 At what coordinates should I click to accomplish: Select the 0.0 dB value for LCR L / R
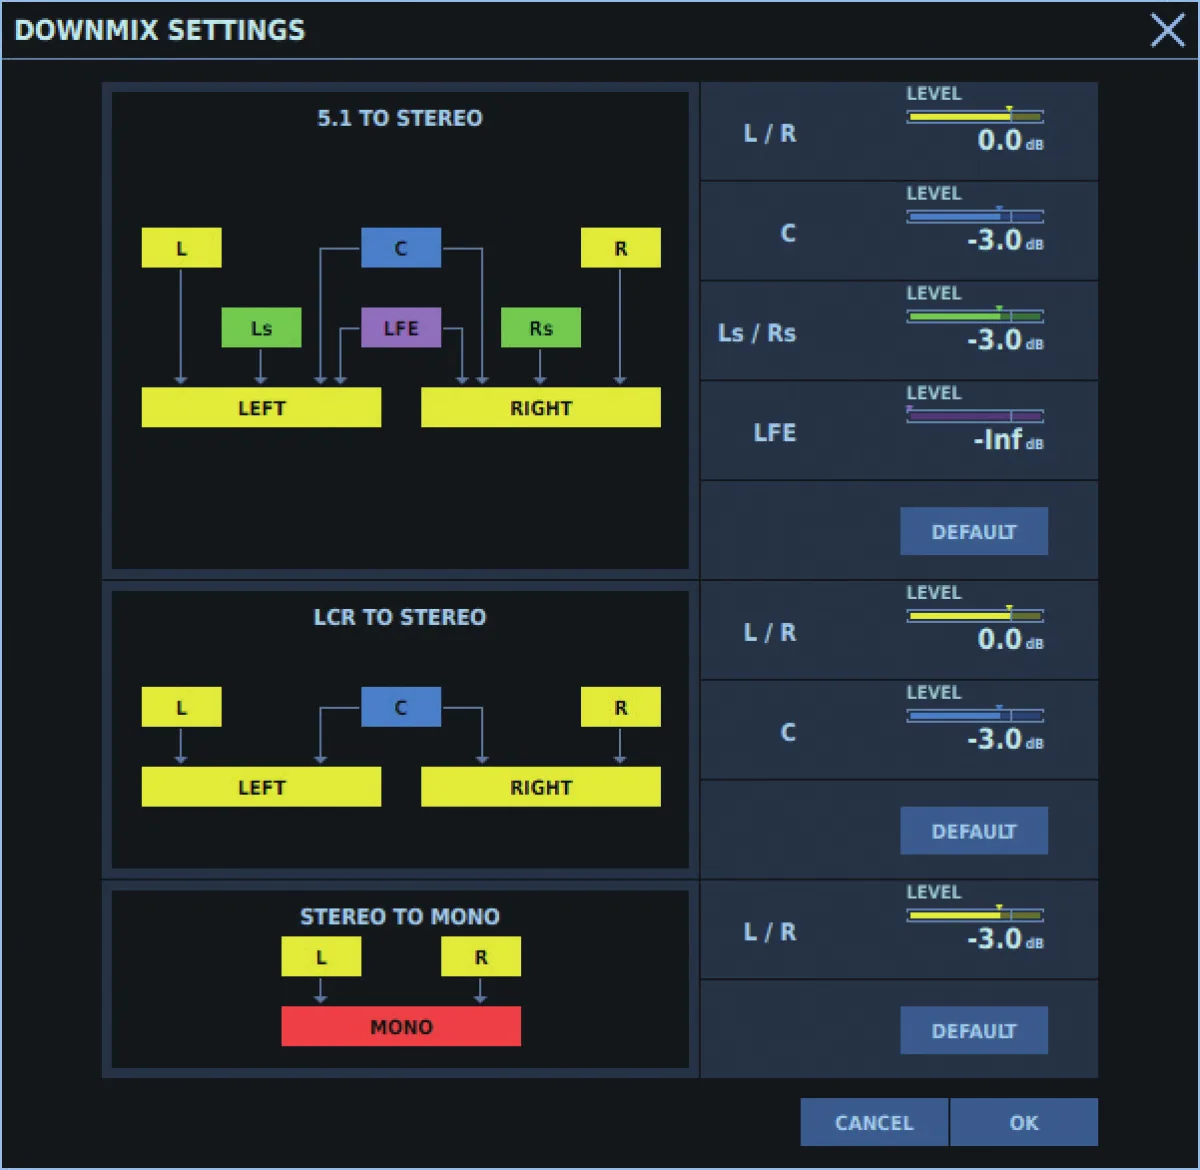[x=1010, y=640]
